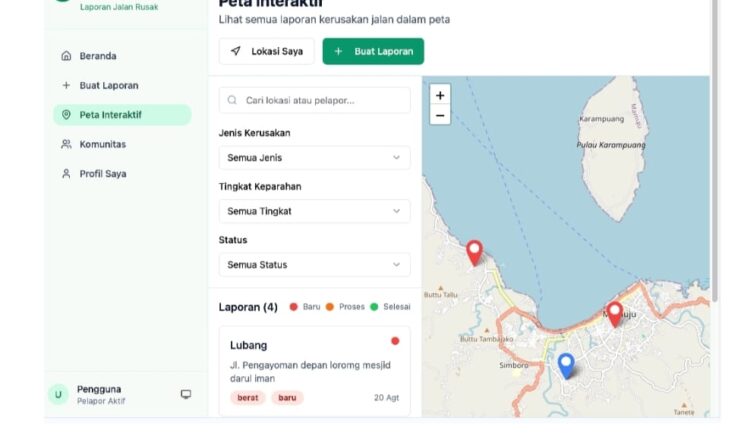The image size is (744, 446).
Task: Open Profil Saya page
Action: [x=103, y=174]
